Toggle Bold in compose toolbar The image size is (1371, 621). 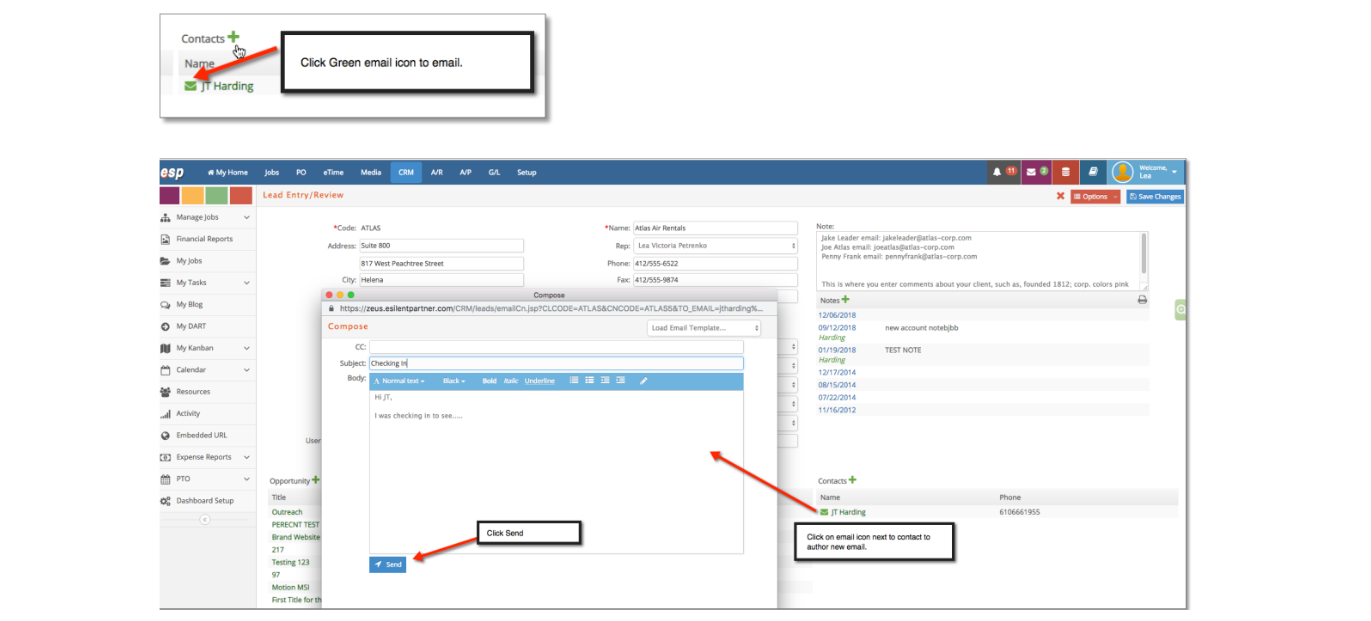489,381
